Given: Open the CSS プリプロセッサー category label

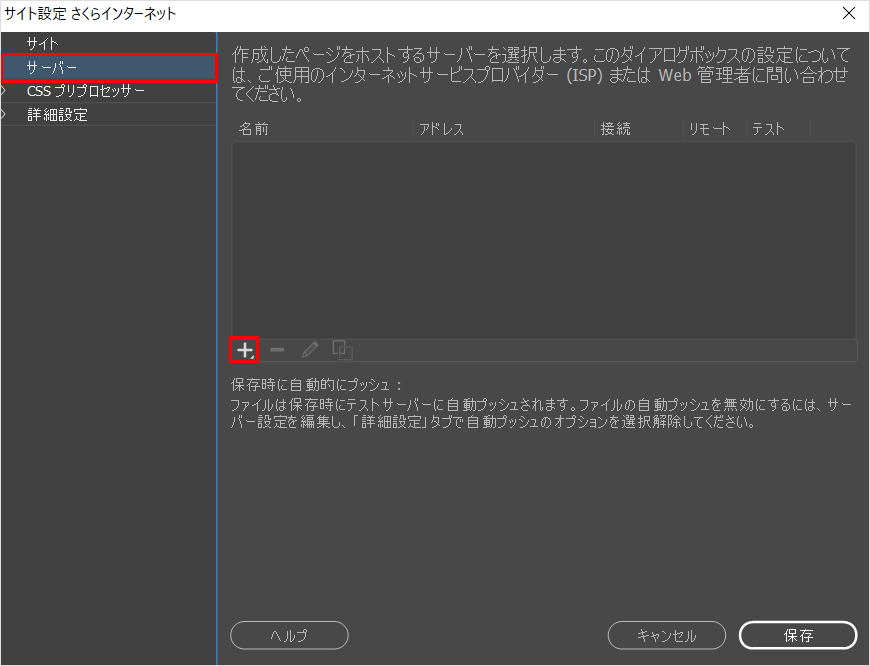Looking at the screenshot, I should point(85,91).
